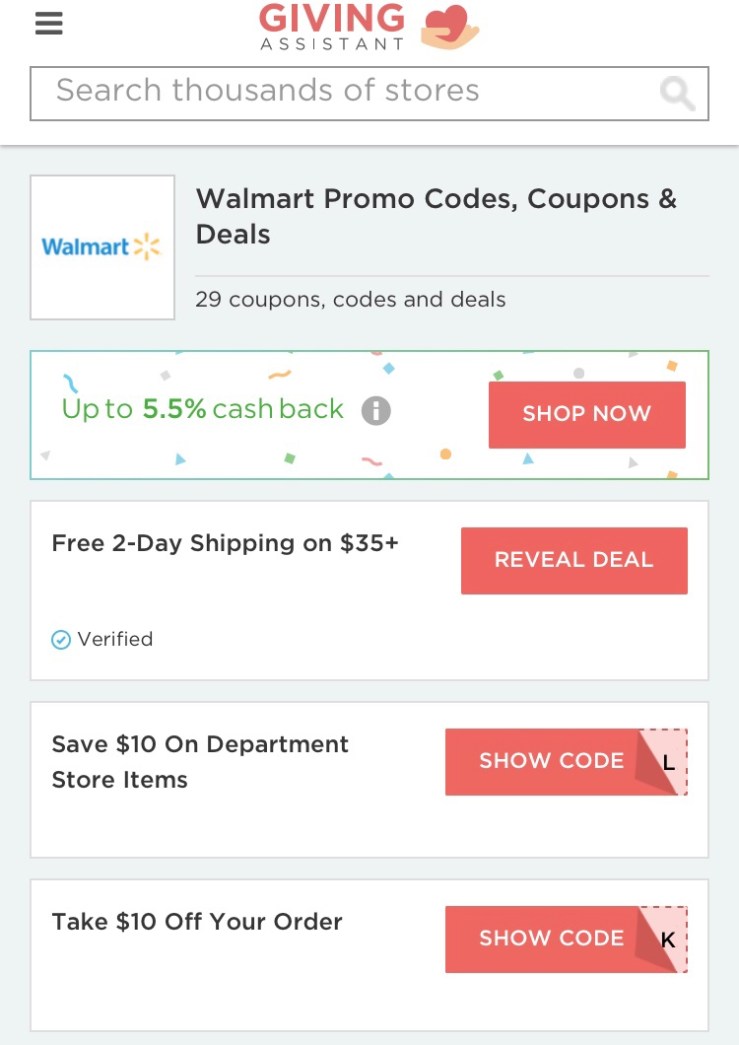Click the 29 coupons, codes and deals text
Screen dimensions: 739x1045
pos(350,299)
